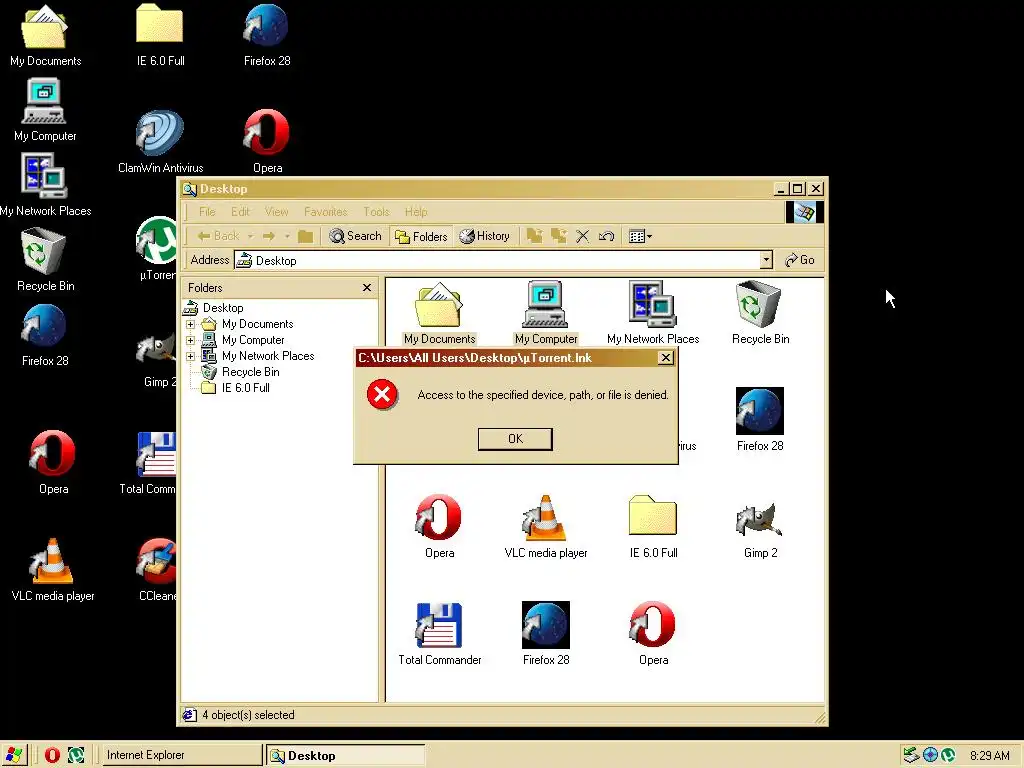Click the globe system tray icon
This screenshot has height=768, width=1024.
click(930, 756)
